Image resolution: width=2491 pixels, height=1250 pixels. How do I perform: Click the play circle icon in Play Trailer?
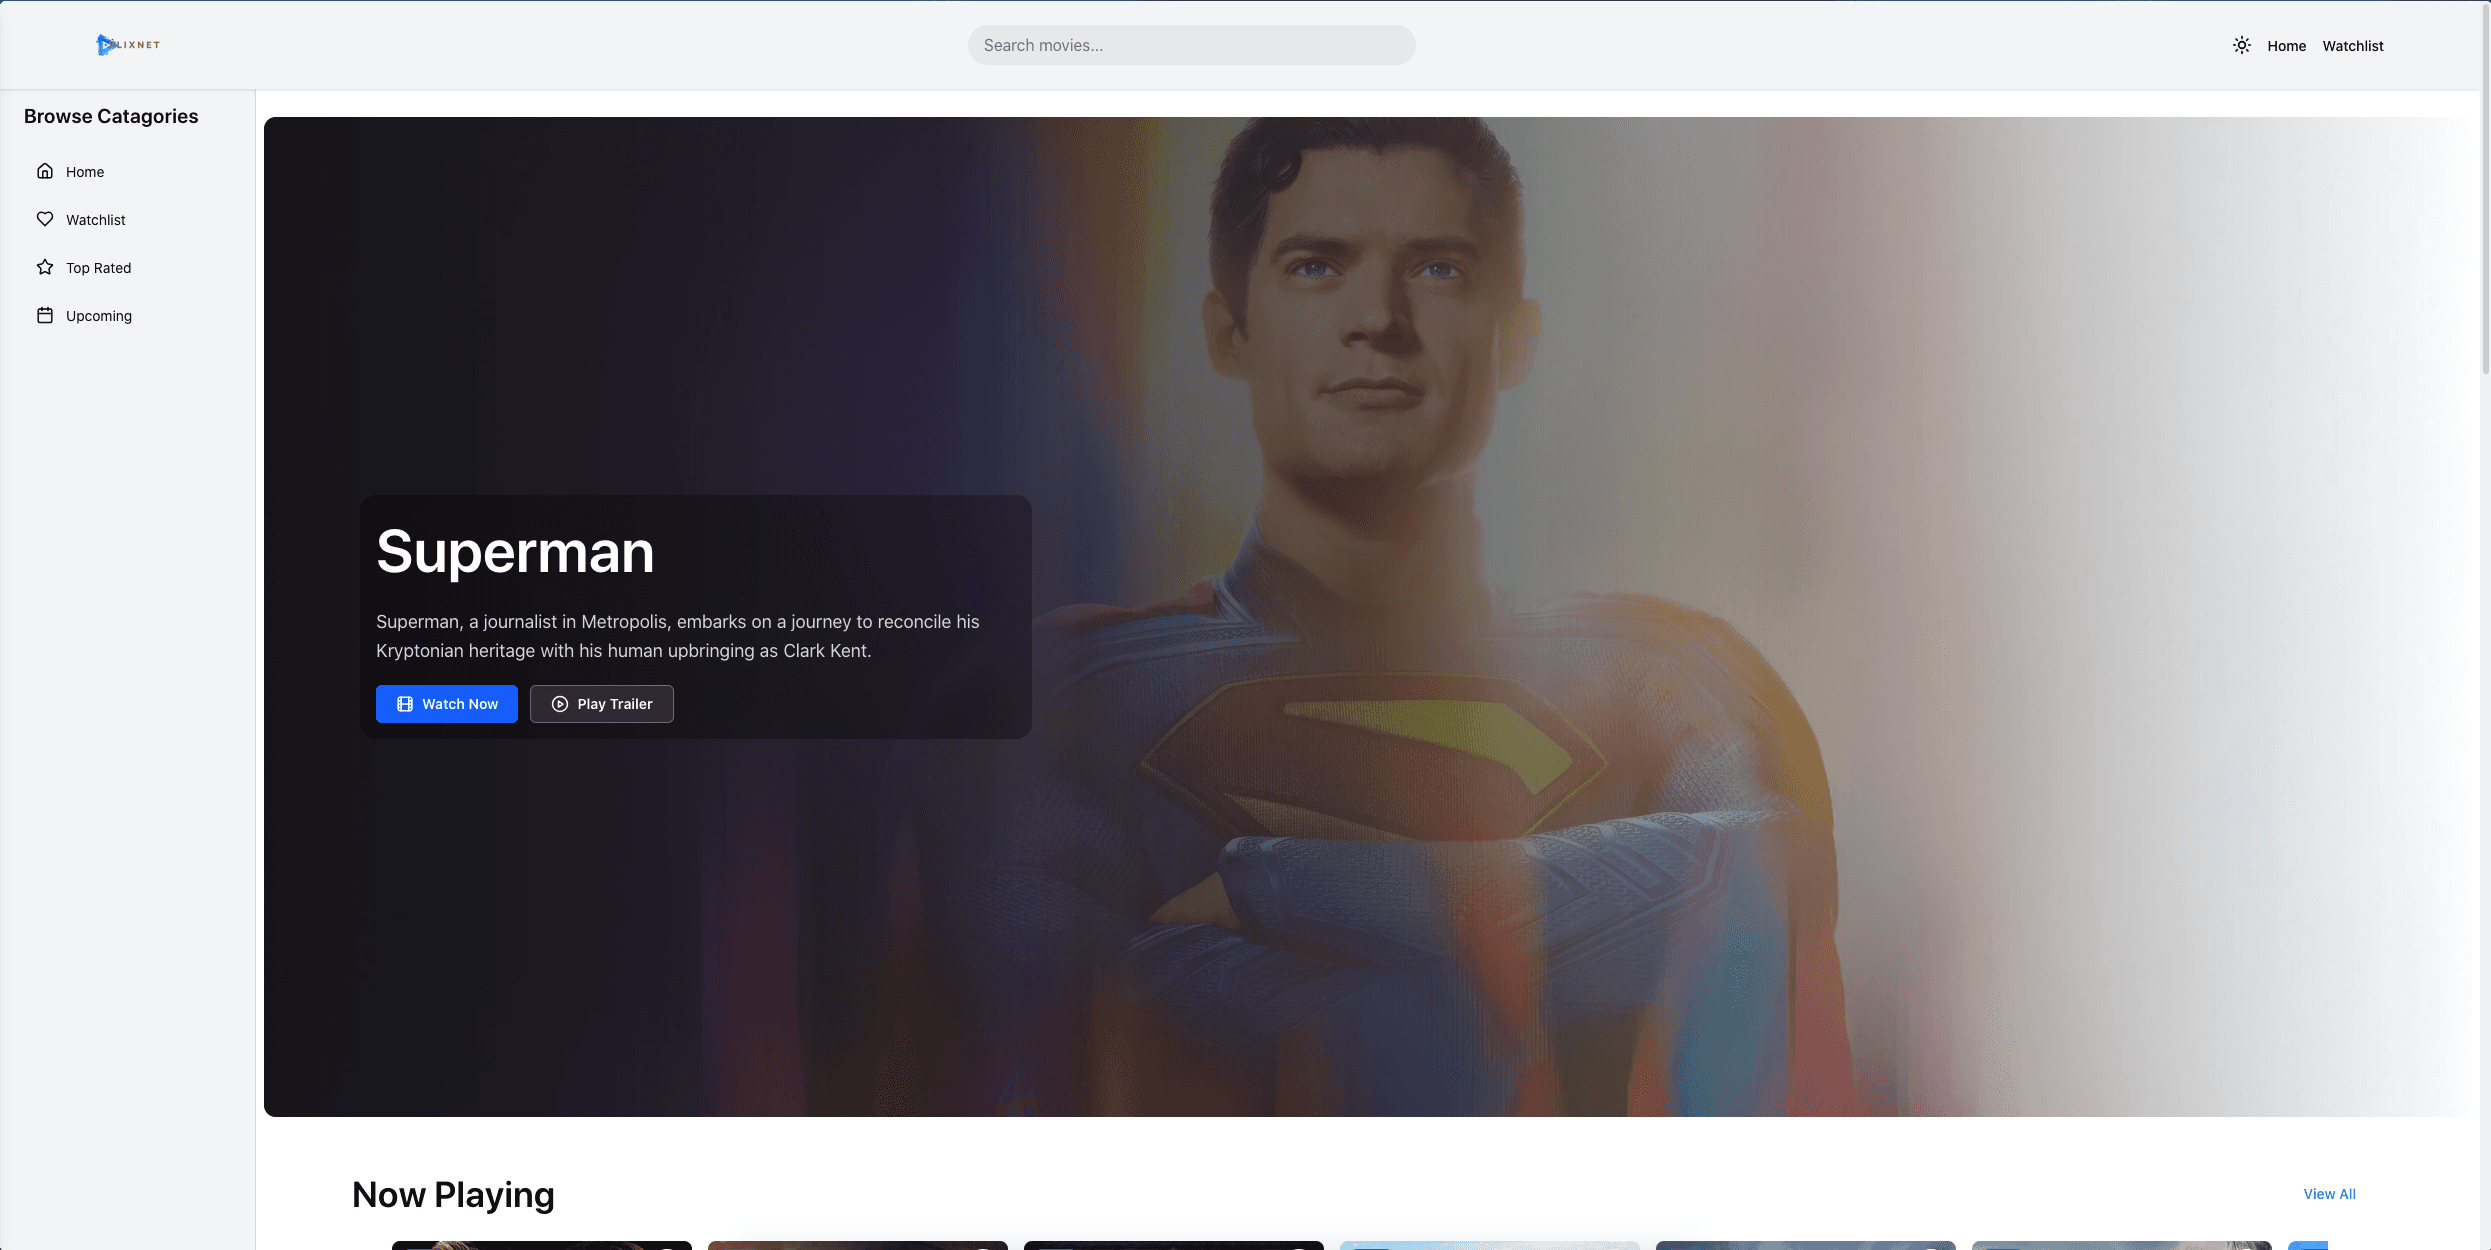[x=560, y=704]
